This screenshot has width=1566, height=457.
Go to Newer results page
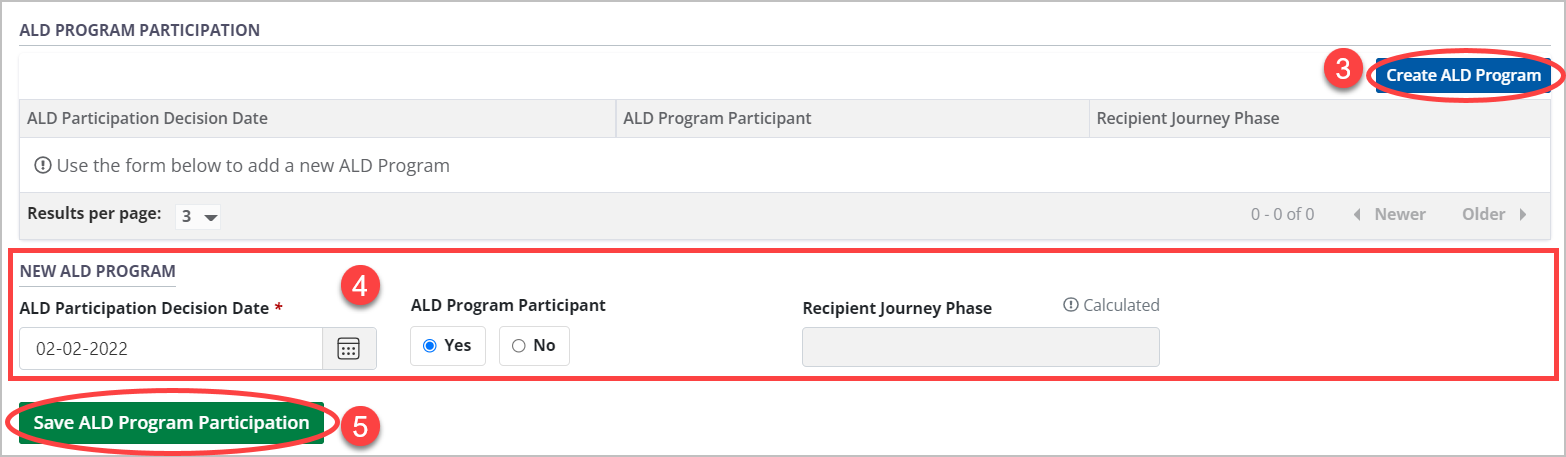[1389, 214]
